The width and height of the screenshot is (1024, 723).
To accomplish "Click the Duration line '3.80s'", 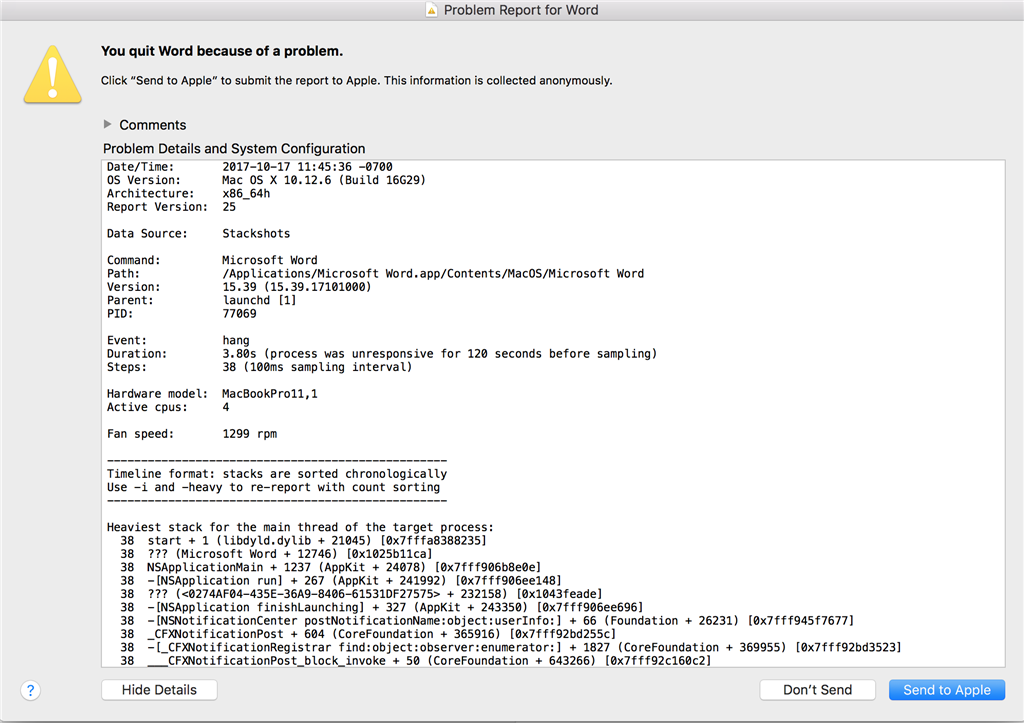I will point(381,353).
